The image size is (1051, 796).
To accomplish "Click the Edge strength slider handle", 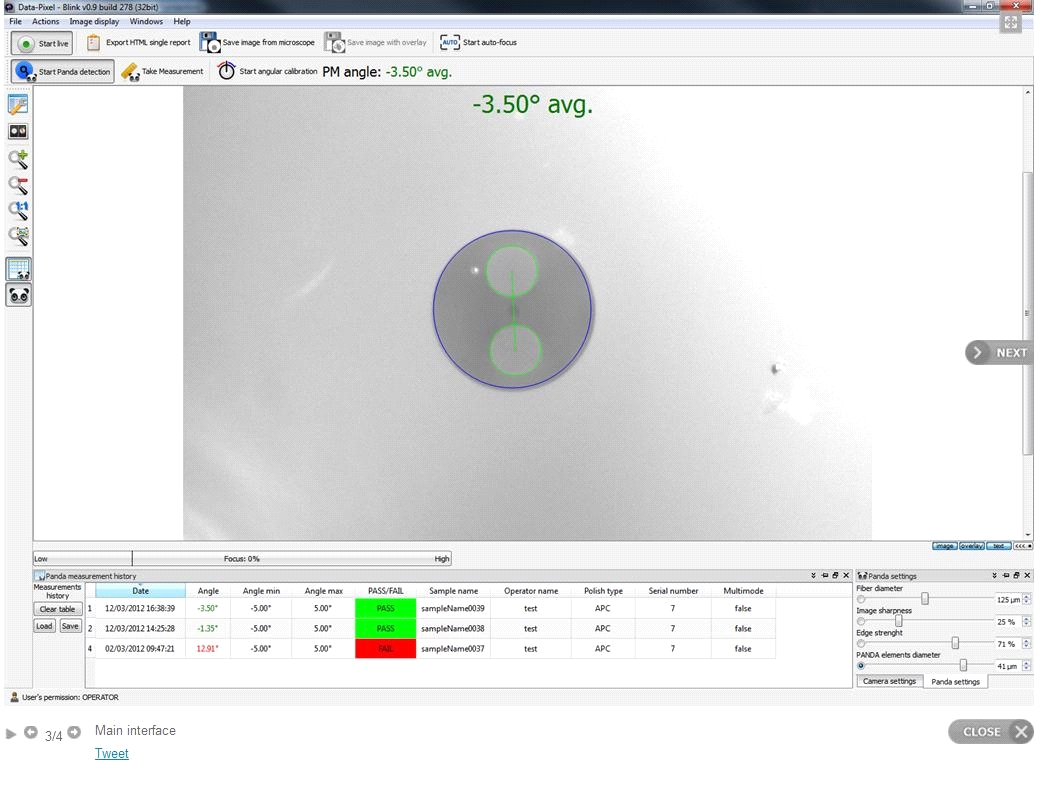I will tap(955, 643).
